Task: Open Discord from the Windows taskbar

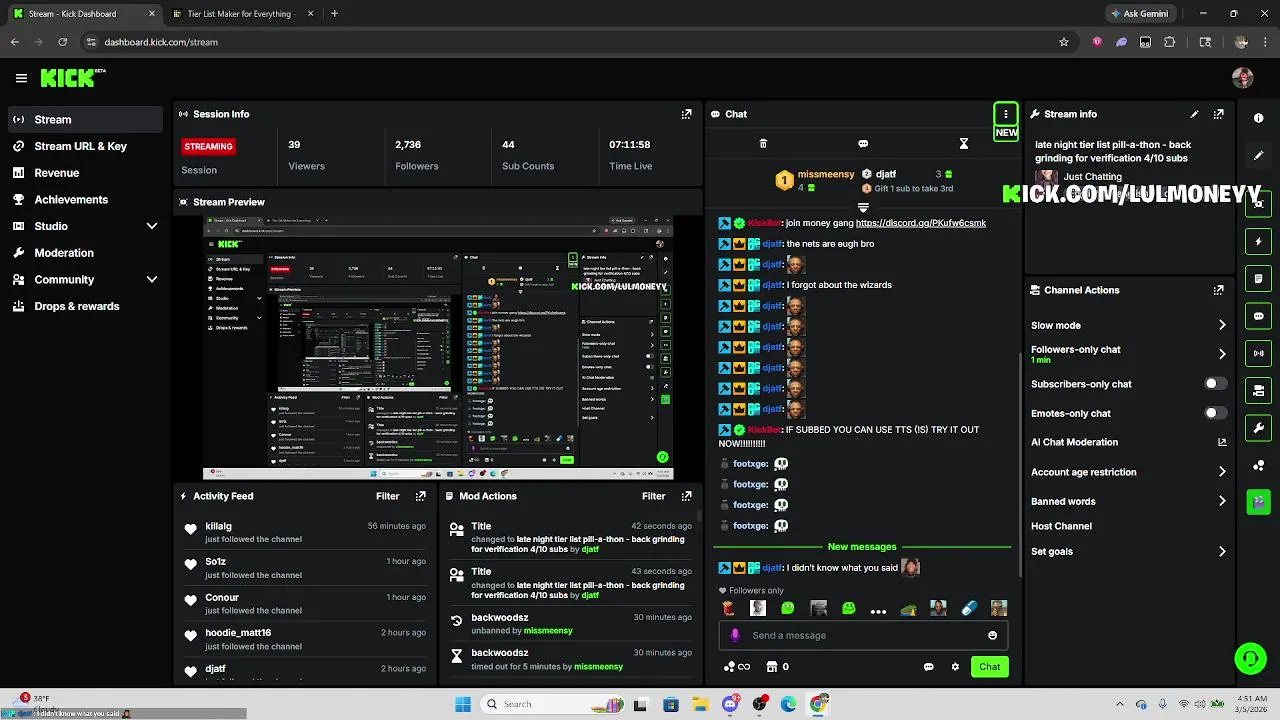Action: pos(730,704)
